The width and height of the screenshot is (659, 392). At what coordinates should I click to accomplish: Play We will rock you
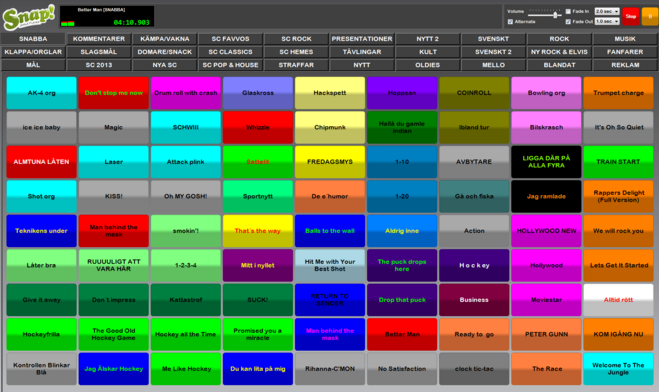click(618, 231)
